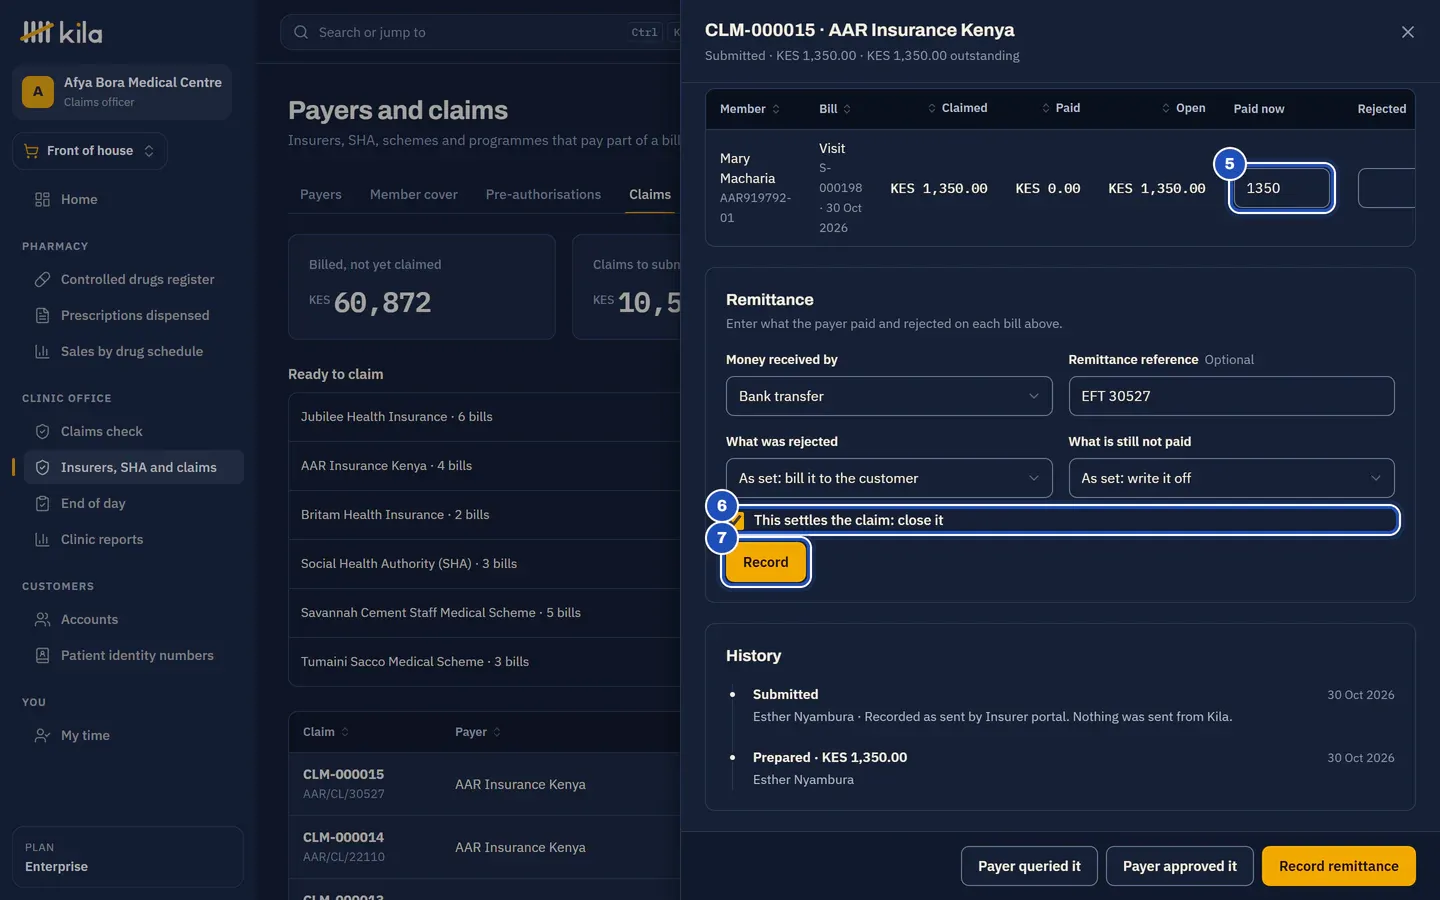Viewport: 1440px width, 900px height.
Task: Open claim CLM-000014 row
Action: tap(484, 847)
